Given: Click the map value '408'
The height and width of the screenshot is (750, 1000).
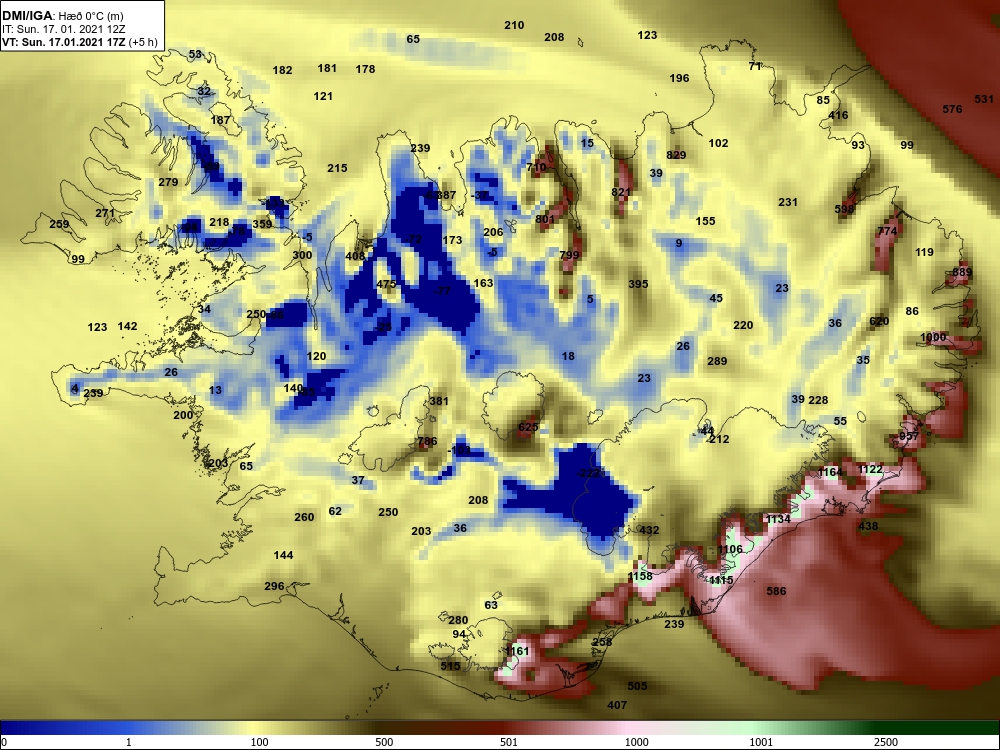Looking at the screenshot, I should [355, 256].
